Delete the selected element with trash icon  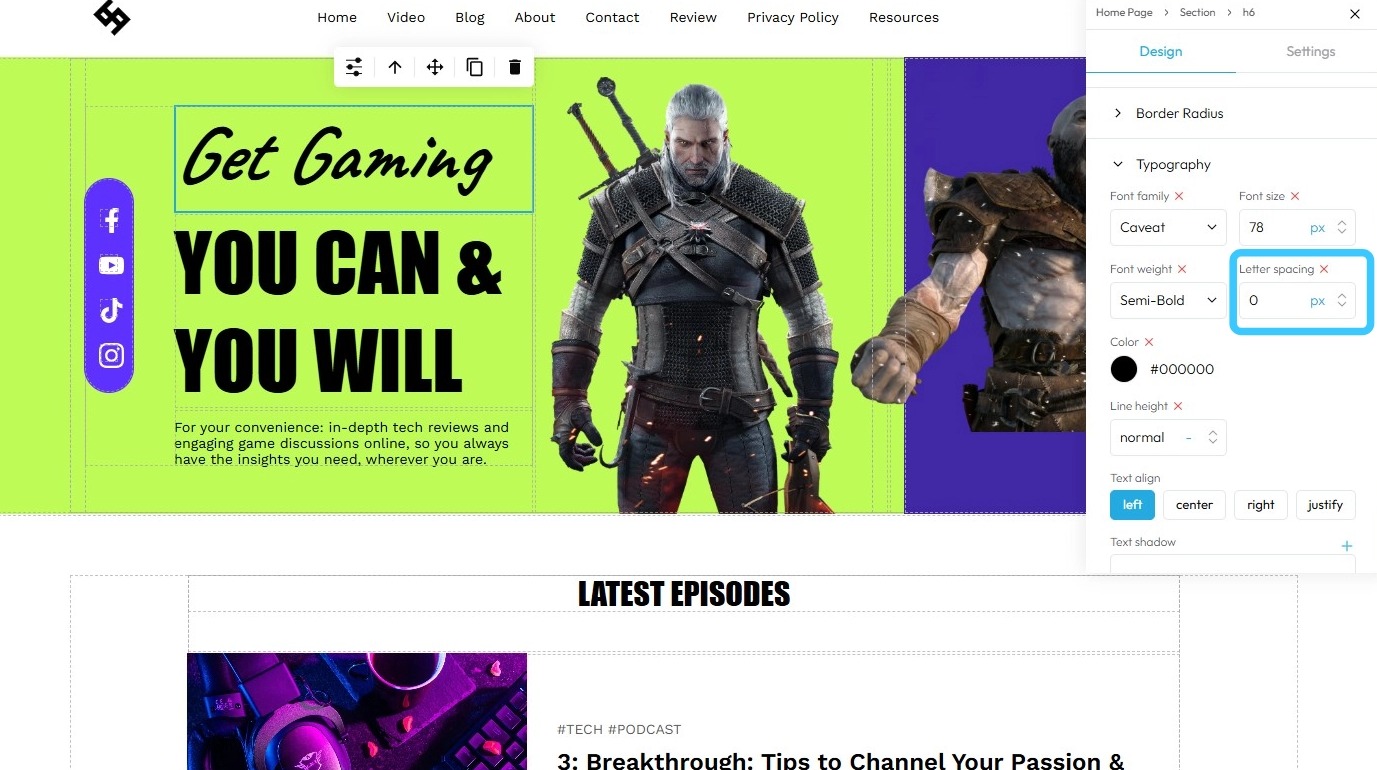(515, 67)
